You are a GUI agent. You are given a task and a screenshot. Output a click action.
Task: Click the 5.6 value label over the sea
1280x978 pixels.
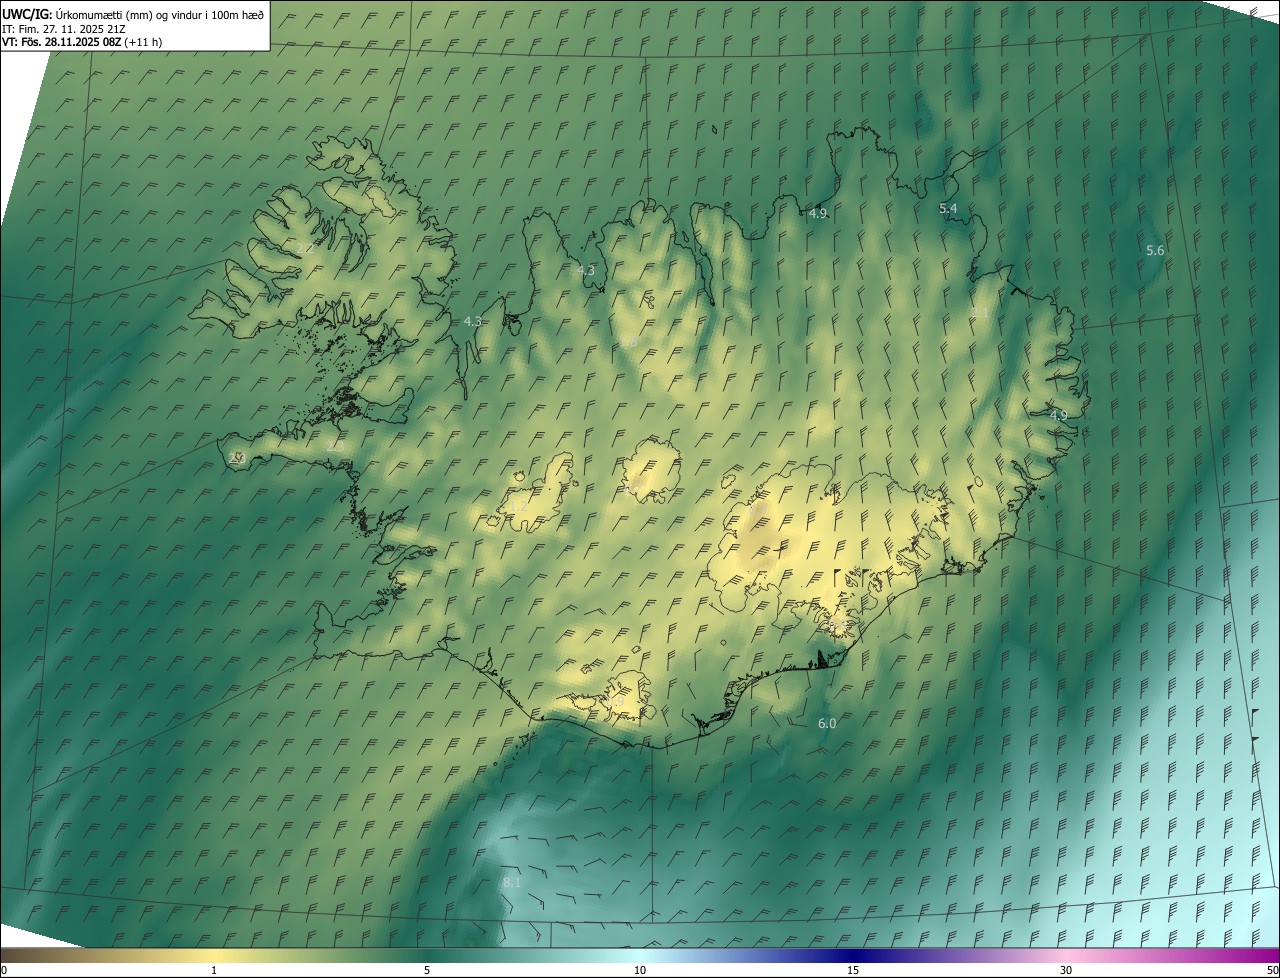(x=1155, y=250)
